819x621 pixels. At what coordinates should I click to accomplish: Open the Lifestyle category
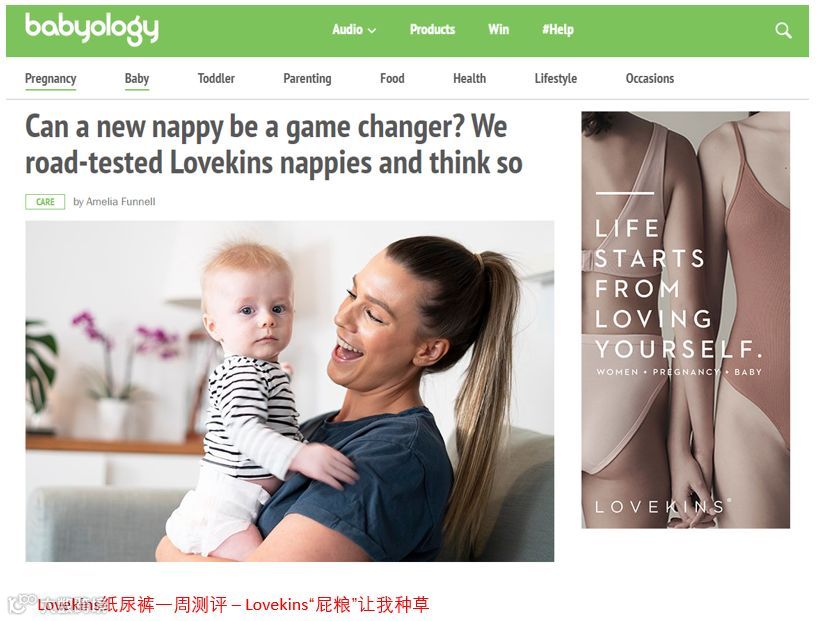(556, 79)
